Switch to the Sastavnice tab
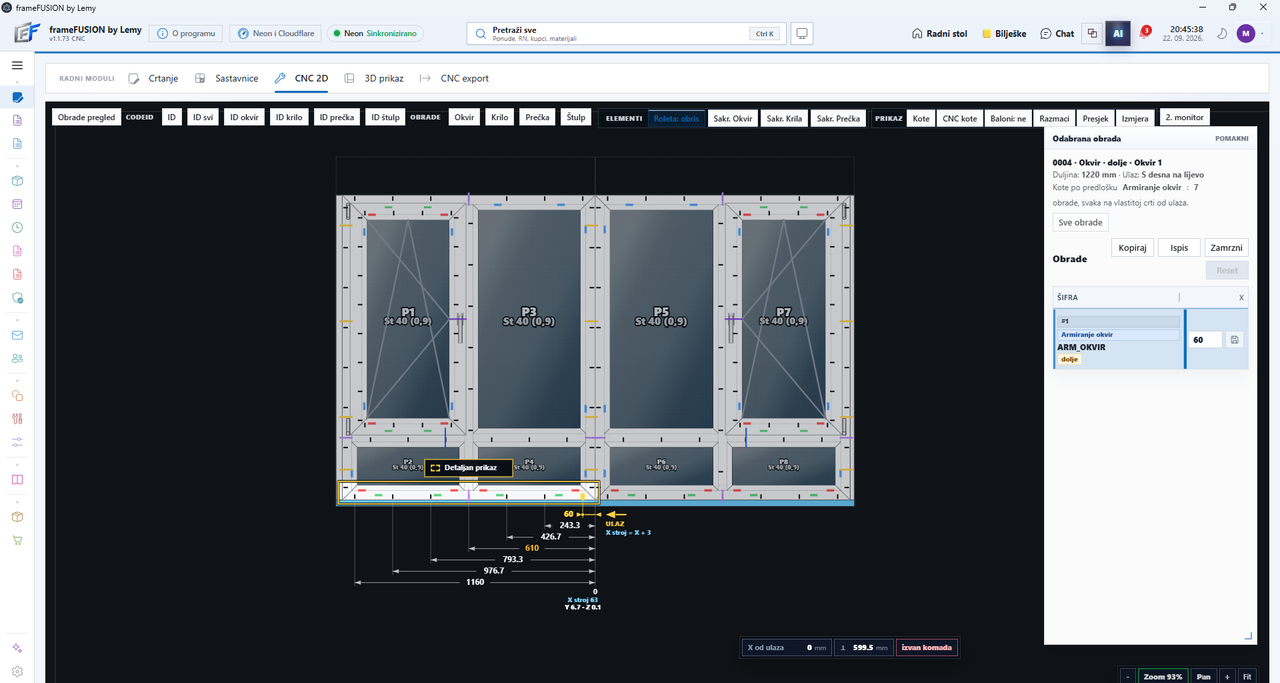The height and width of the screenshot is (683, 1280). point(227,78)
